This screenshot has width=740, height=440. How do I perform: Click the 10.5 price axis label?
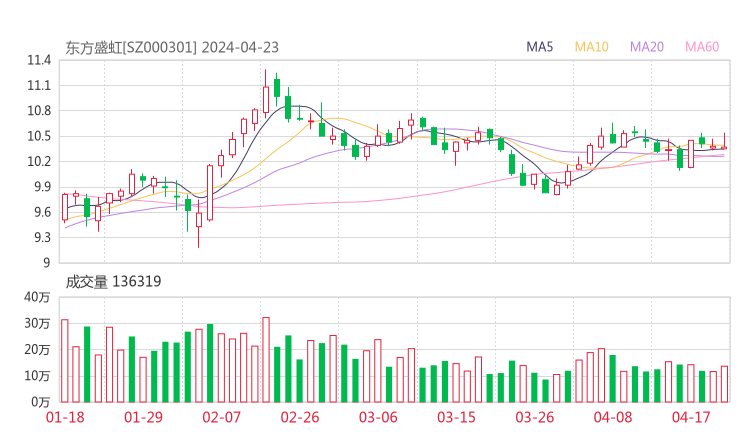pos(39,136)
